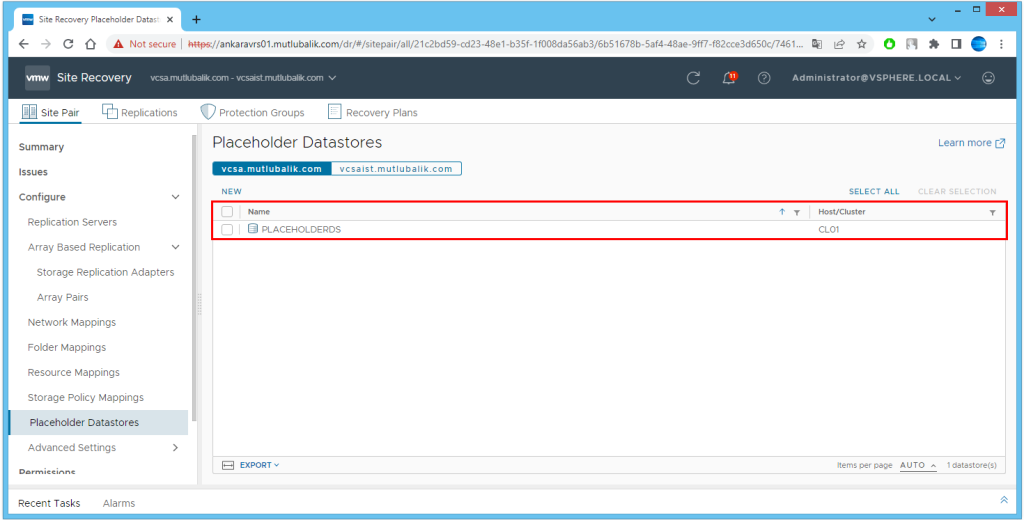The height and width of the screenshot is (520, 1024).
Task: Open the Learn more link
Action: point(972,142)
